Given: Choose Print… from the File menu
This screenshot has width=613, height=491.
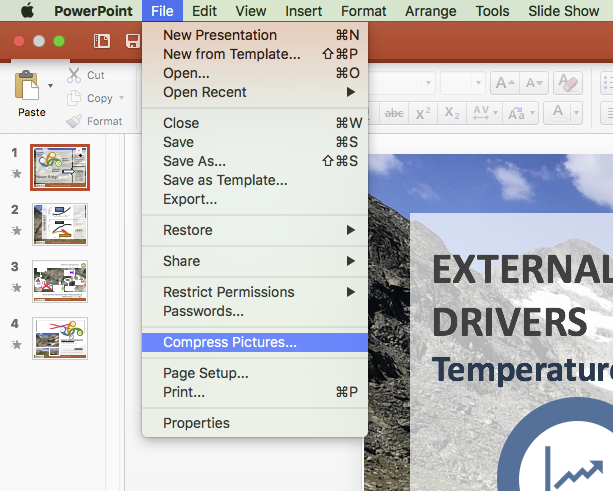Looking at the screenshot, I should [x=255, y=392].
